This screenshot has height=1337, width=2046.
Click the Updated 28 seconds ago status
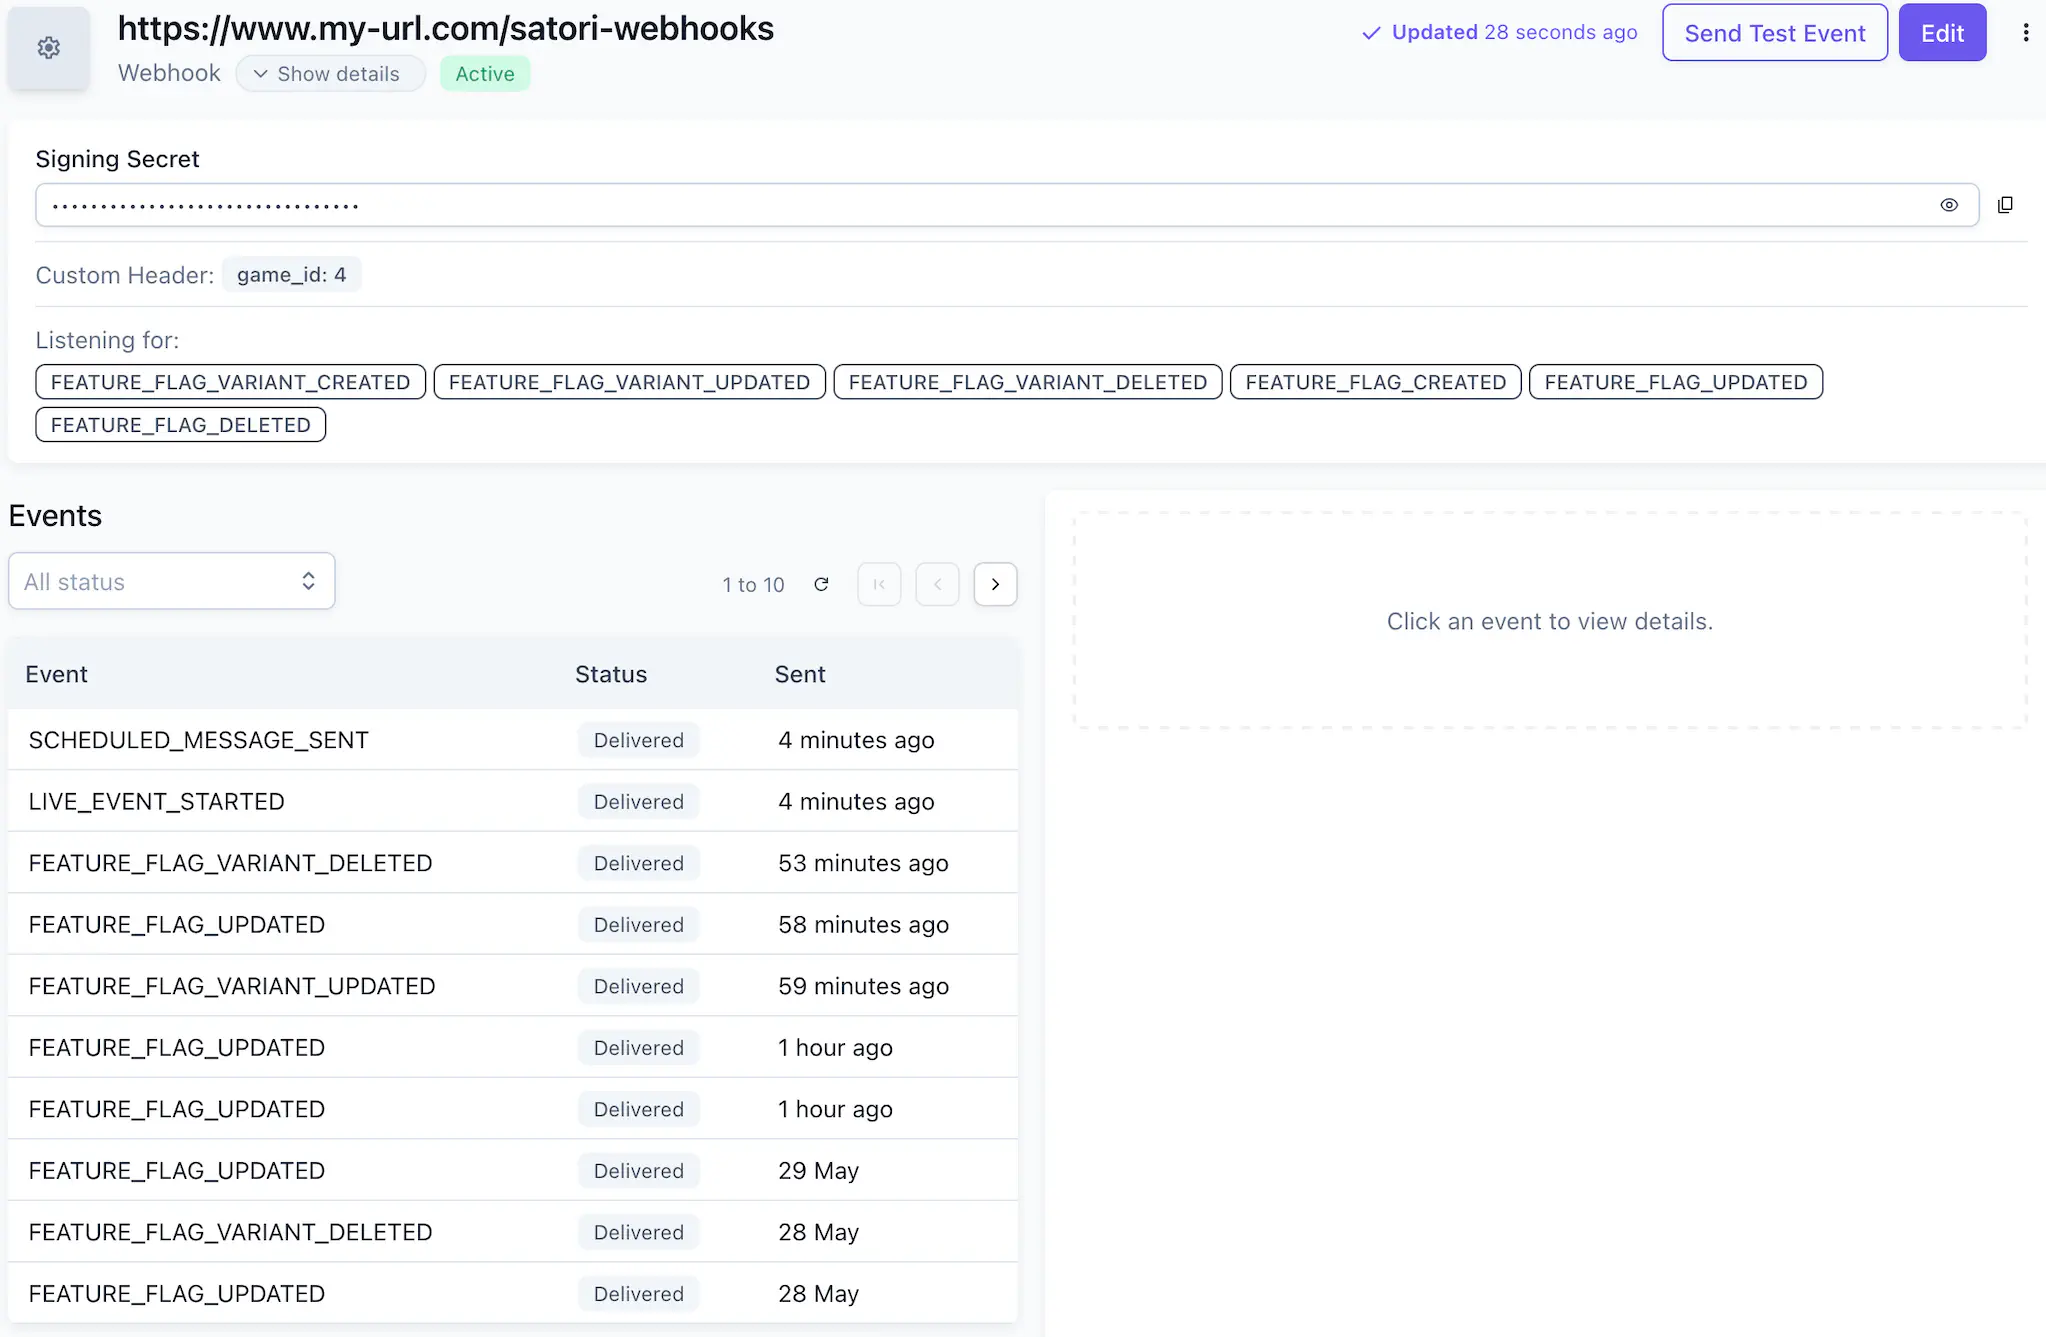1500,32
